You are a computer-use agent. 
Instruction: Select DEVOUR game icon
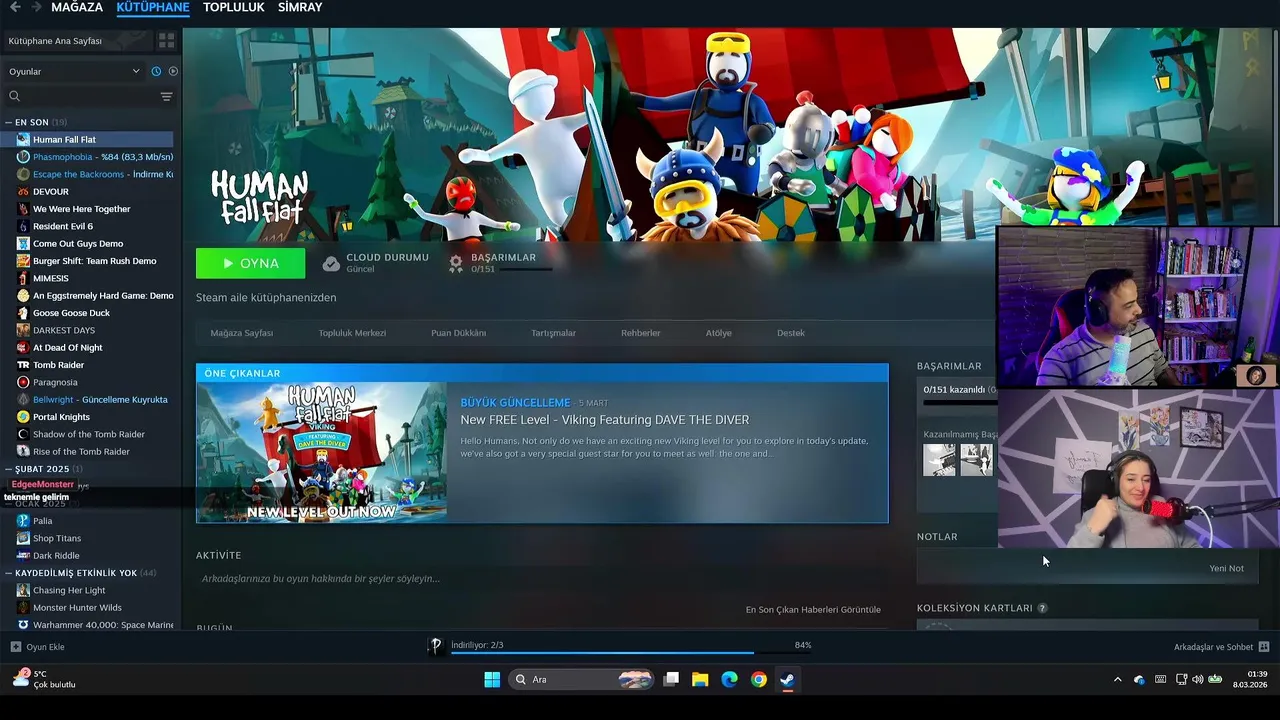[23, 192]
